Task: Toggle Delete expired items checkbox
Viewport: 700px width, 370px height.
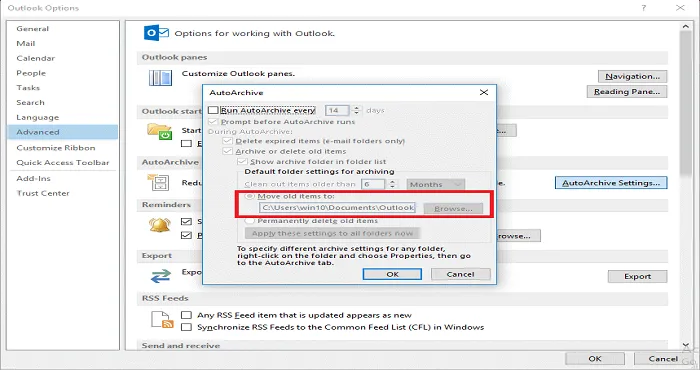Action: tap(228, 141)
